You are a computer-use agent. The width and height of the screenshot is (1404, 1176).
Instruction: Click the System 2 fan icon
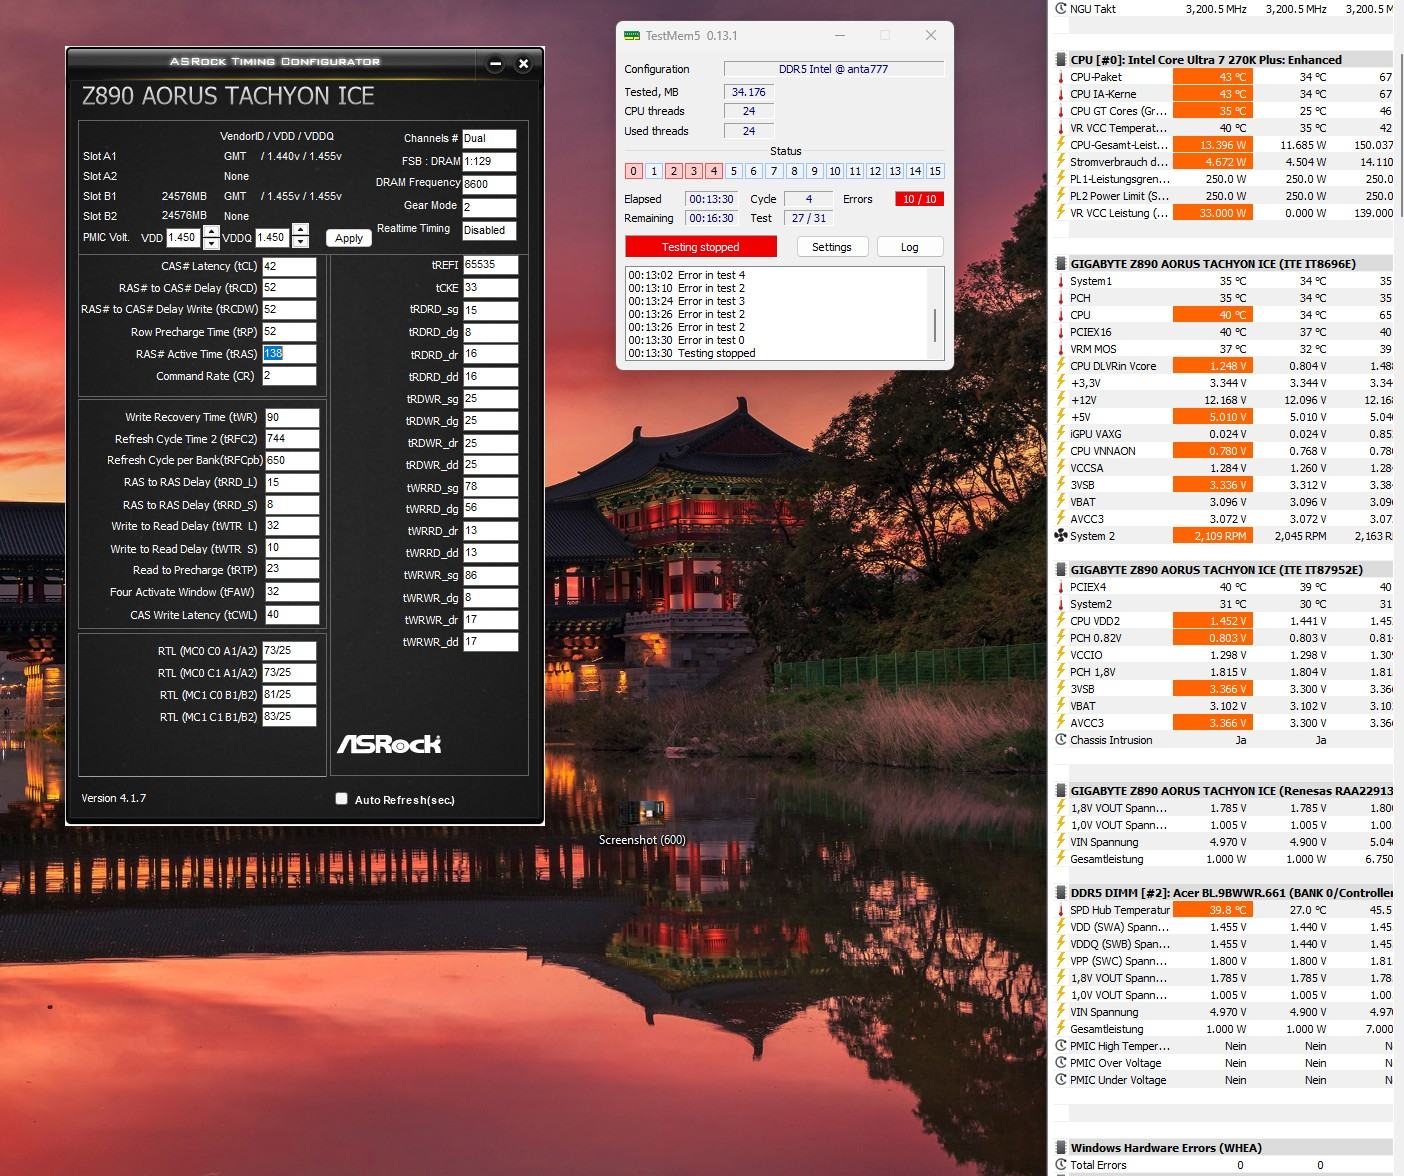pyautogui.click(x=1061, y=536)
